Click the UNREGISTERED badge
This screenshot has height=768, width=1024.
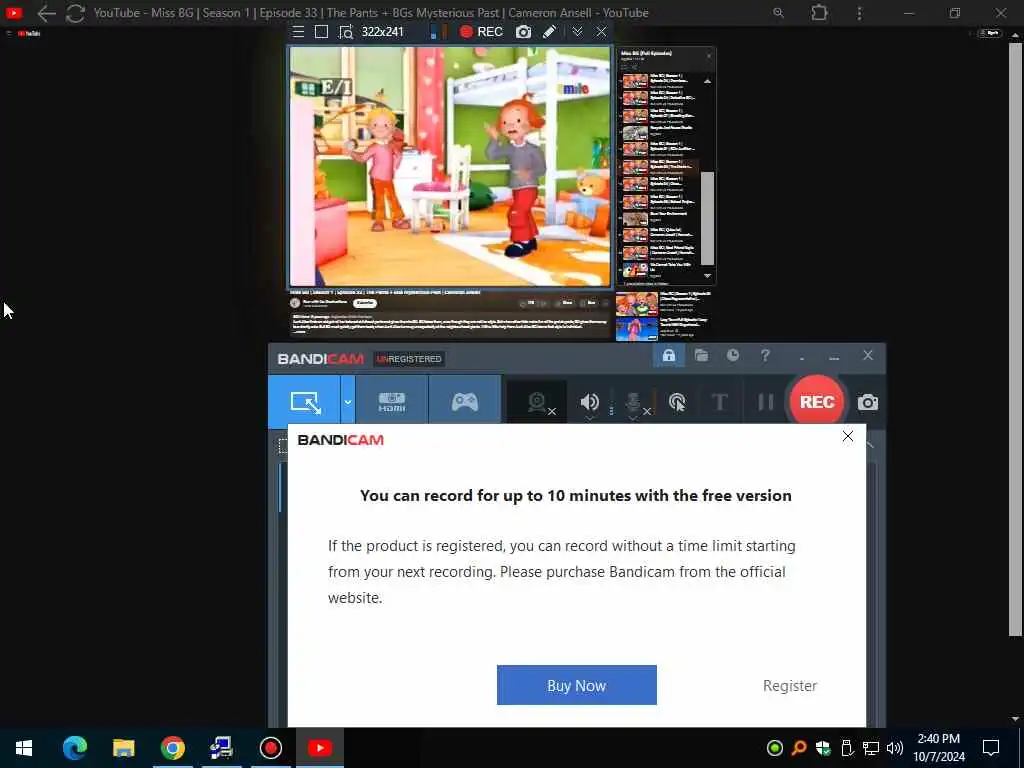pos(409,359)
